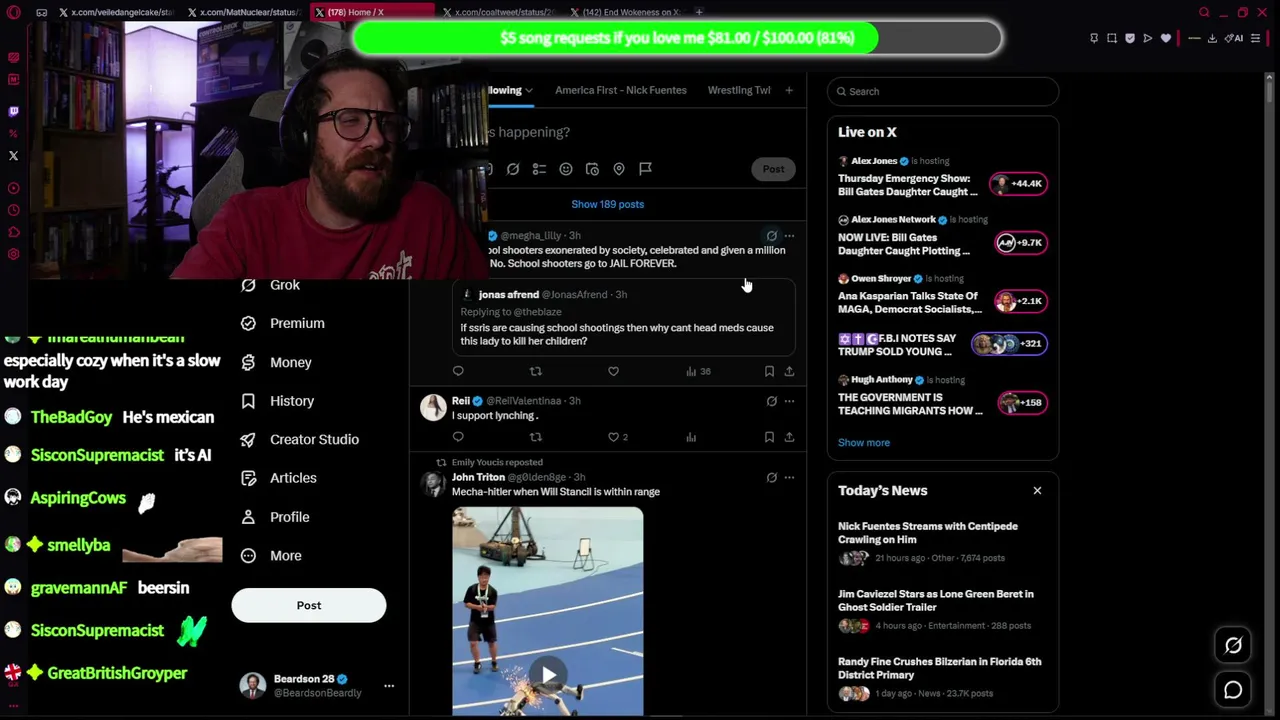Image resolution: width=1280 pixels, height=720 pixels.
Task: Open your Profile page
Action: 276,517
